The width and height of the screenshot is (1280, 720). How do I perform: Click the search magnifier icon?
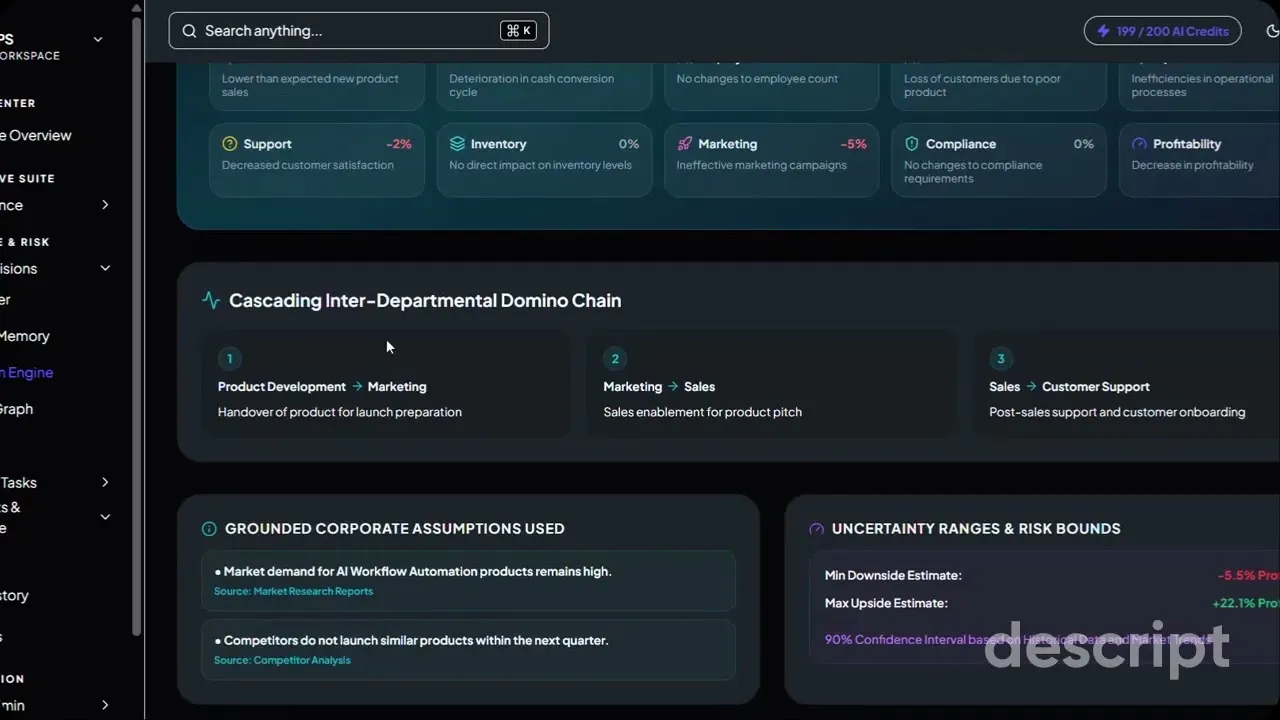pyautogui.click(x=189, y=31)
